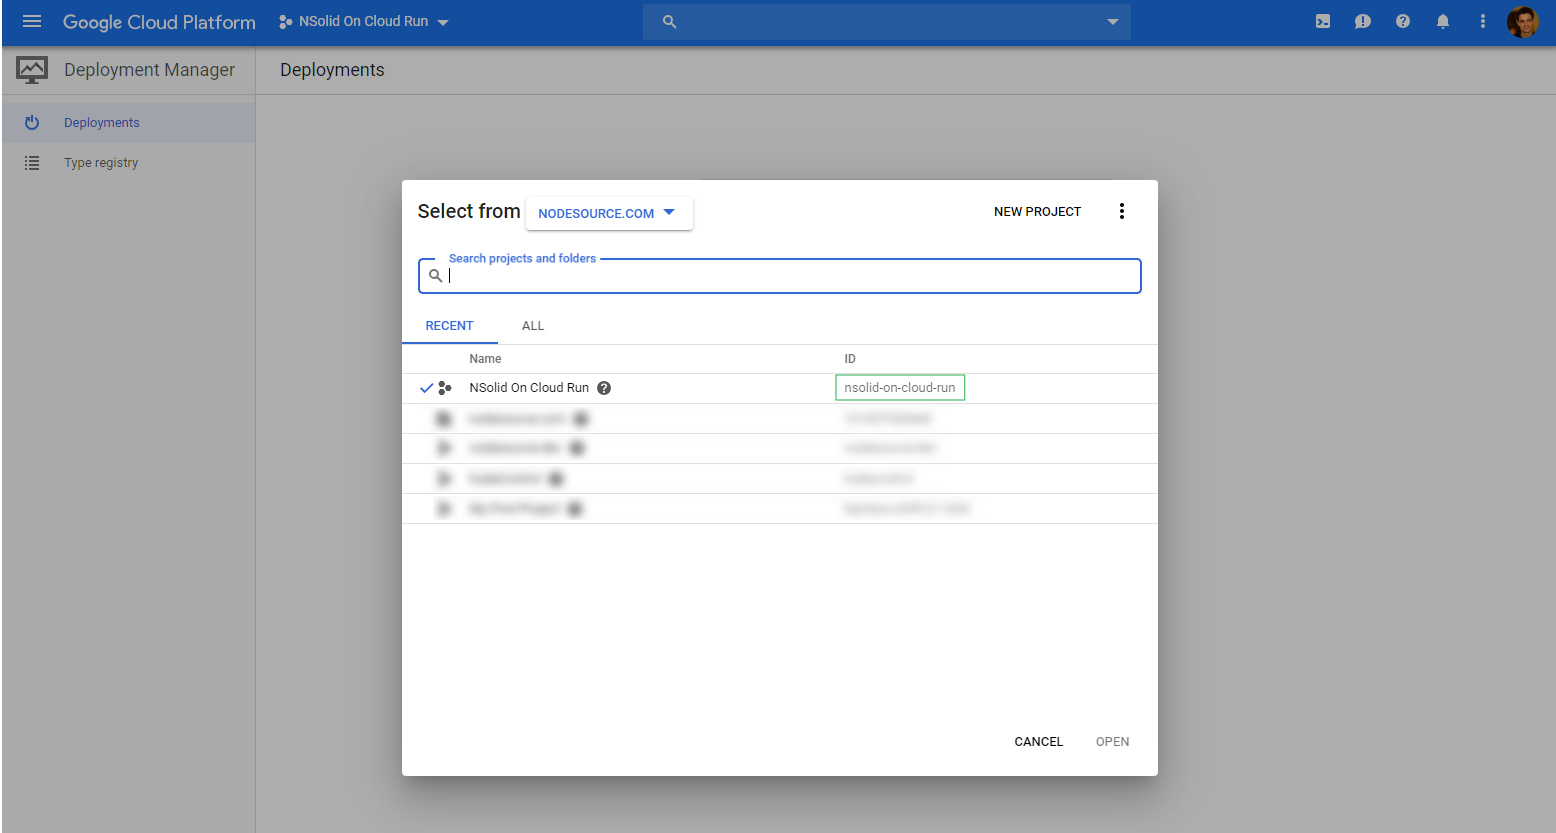Click the ID column header
1556x833 pixels.
pos(850,358)
